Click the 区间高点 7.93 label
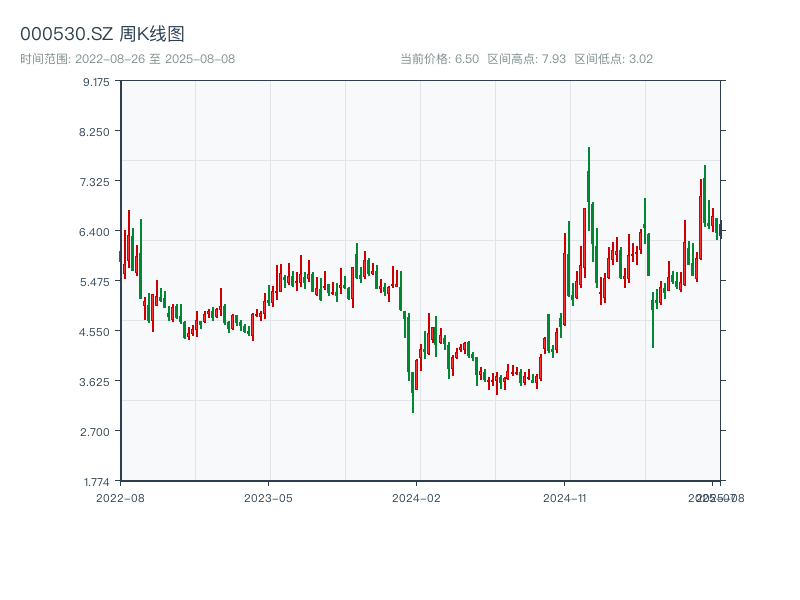Image resolution: width=800 pixels, height=600 pixels. click(x=526, y=59)
